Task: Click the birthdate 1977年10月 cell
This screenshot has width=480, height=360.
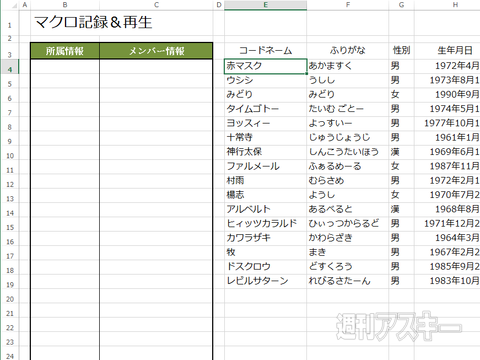Action: tap(447, 123)
